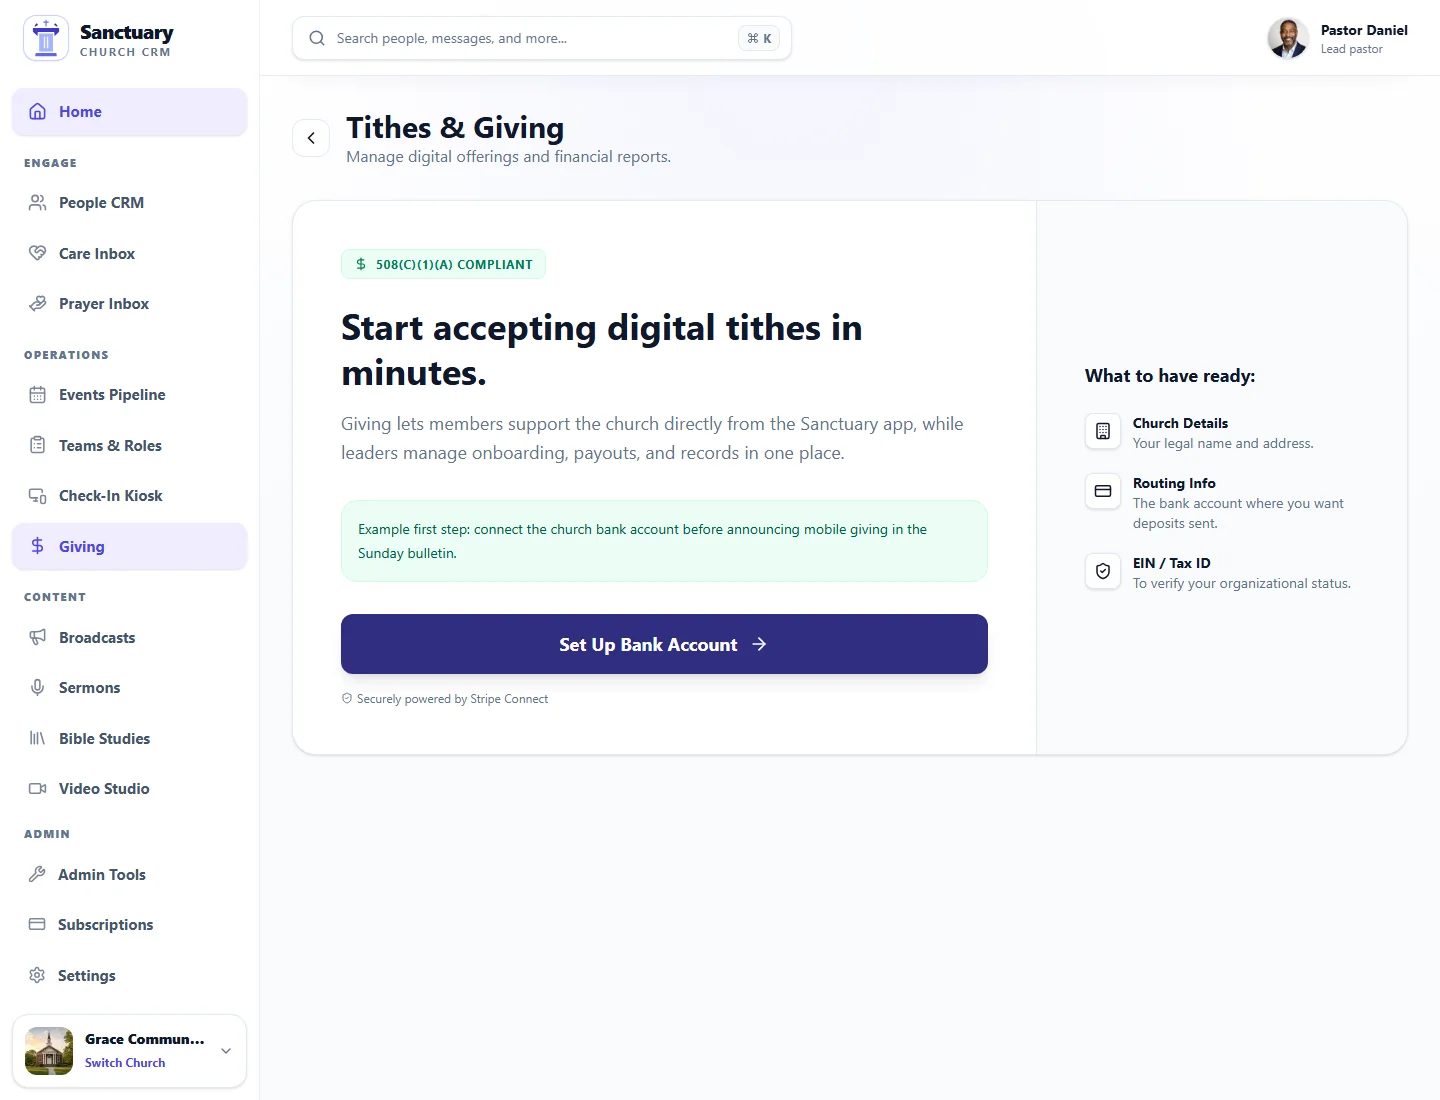1440x1100 pixels.
Task: Click the arrow icon on Set Up Bank Account
Action: (759, 644)
